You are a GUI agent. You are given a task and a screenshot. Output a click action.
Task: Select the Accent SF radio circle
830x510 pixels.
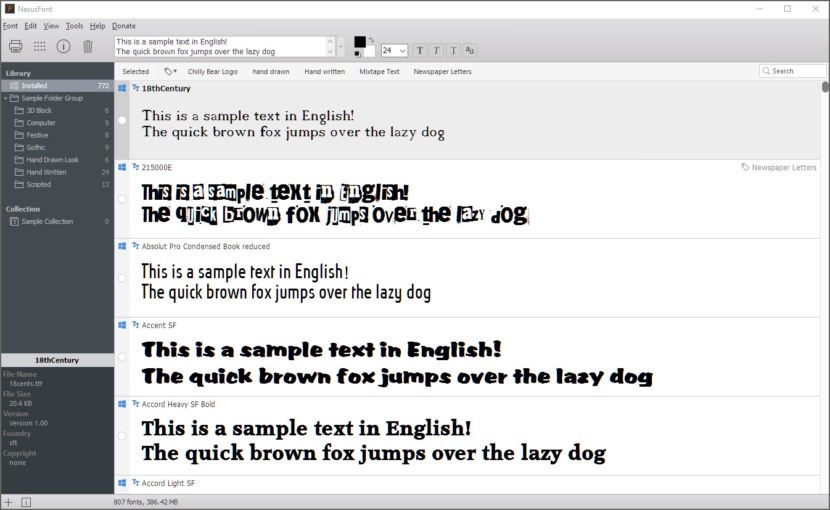[122, 357]
